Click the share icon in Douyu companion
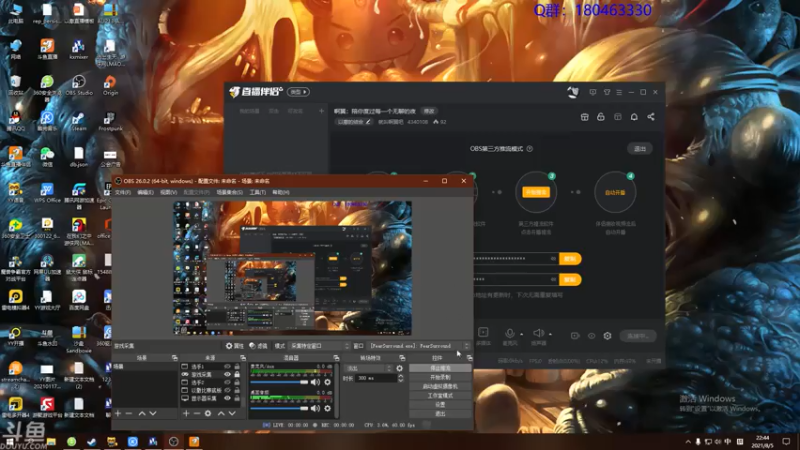Image resolution: width=800 pixels, height=450 pixels. (x=651, y=117)
